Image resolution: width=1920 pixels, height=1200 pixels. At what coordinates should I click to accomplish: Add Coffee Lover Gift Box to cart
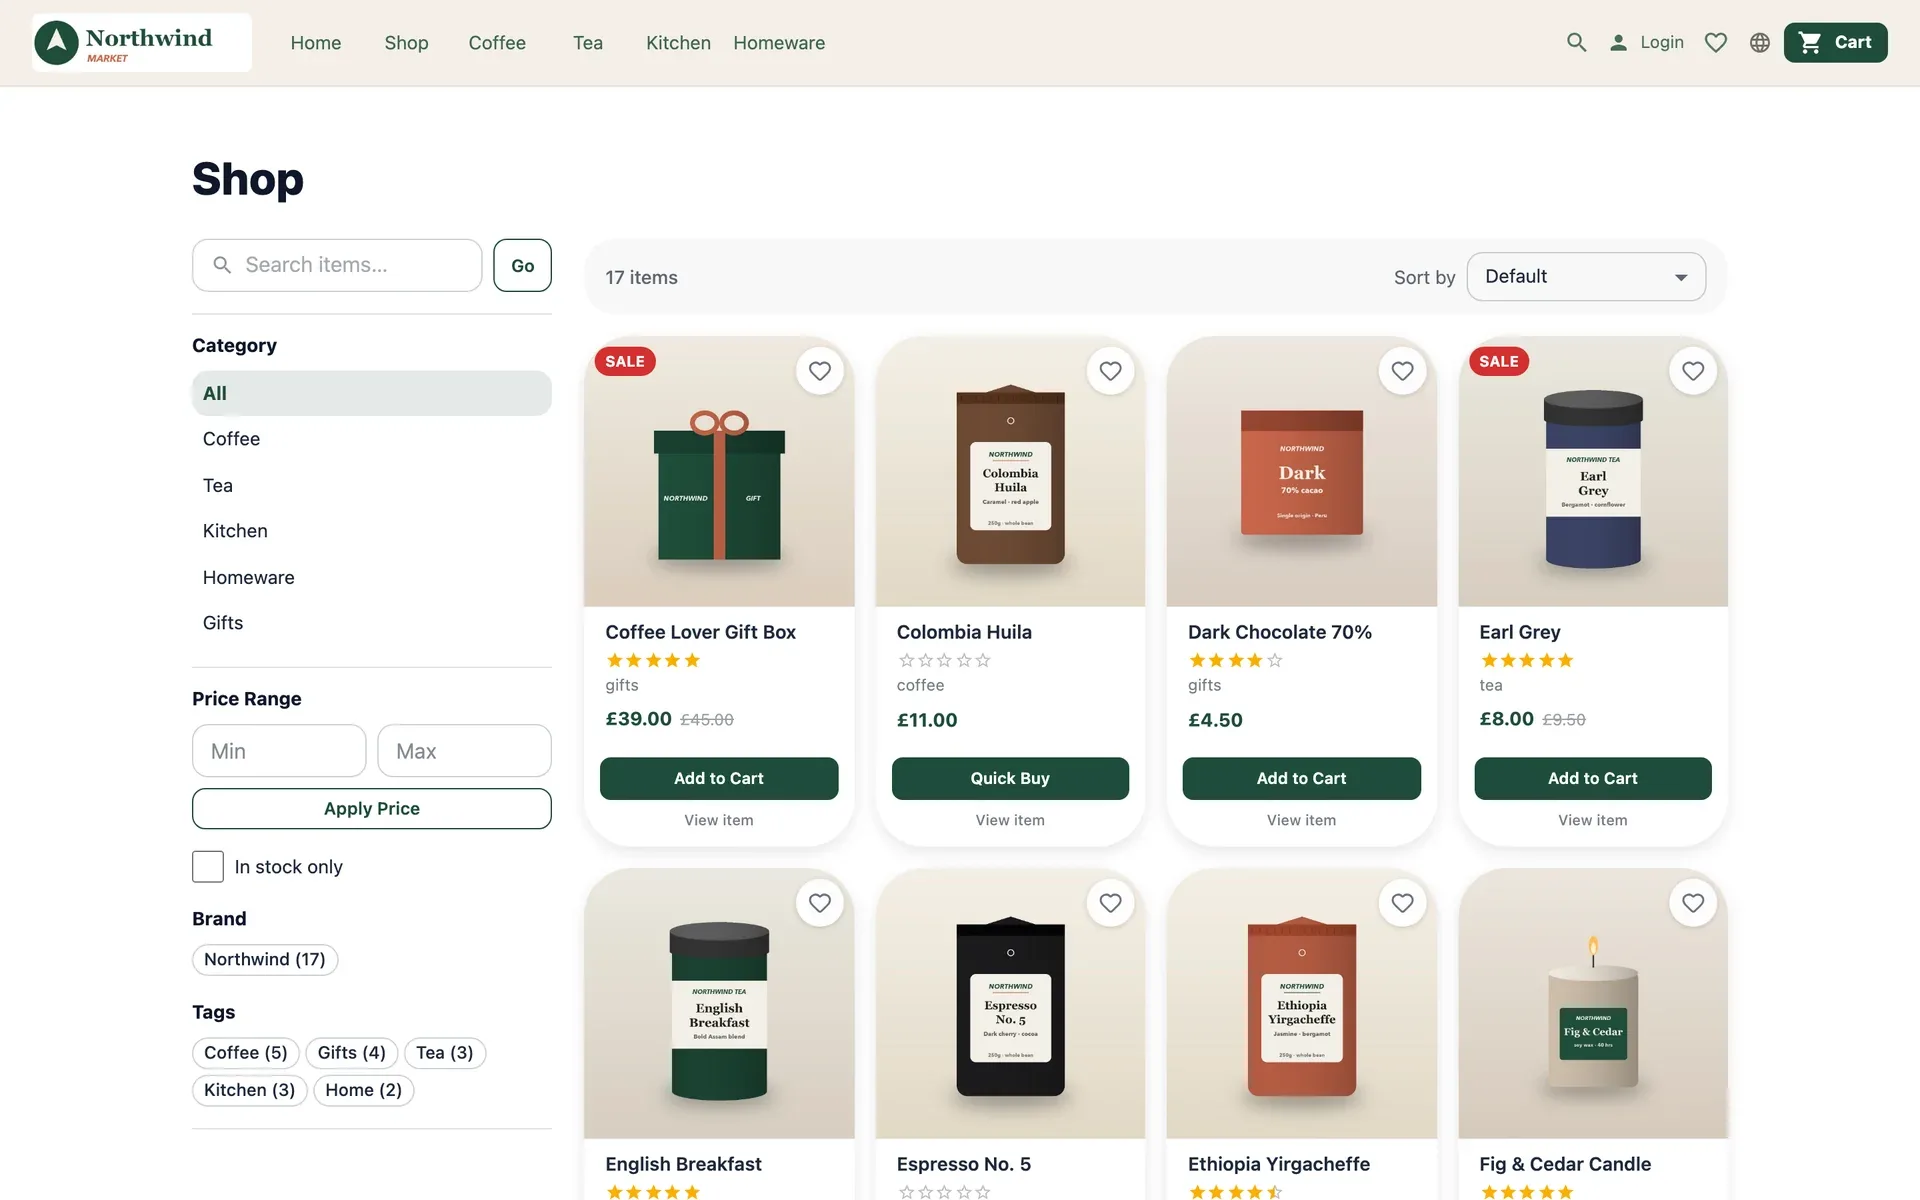click(719, 778)
